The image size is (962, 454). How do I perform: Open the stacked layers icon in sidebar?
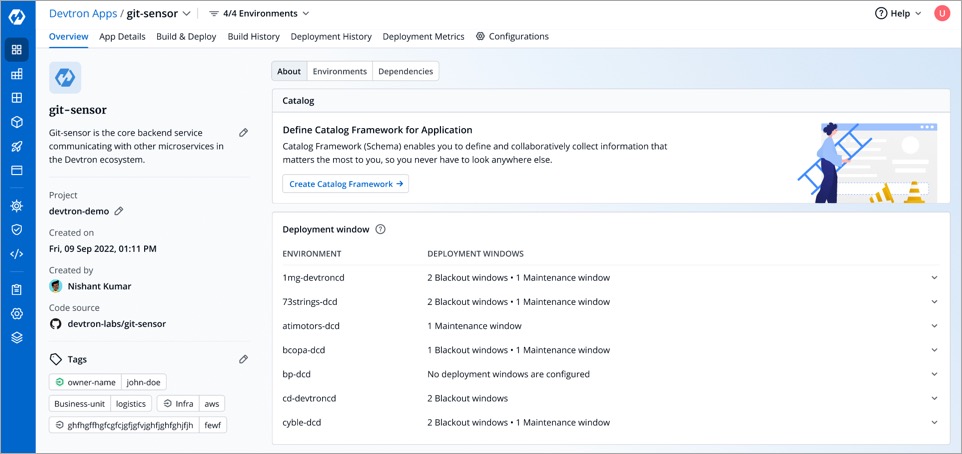click(17, 337)
